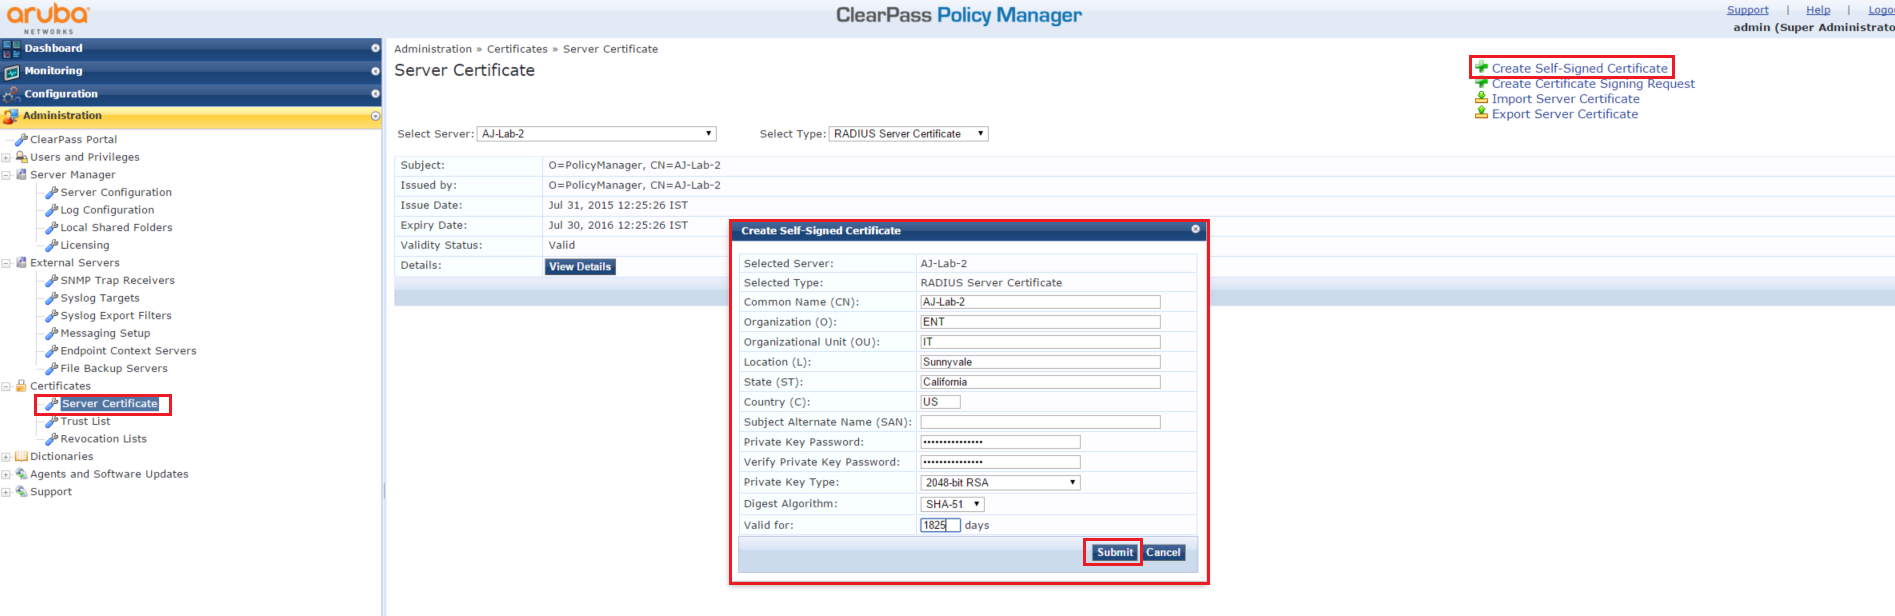Open Licensing page

(x=85, y=245)
